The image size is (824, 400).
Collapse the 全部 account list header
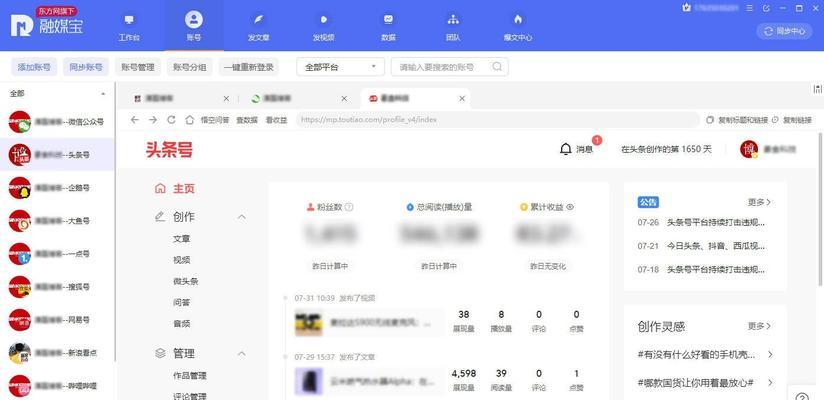pos(103,94)
